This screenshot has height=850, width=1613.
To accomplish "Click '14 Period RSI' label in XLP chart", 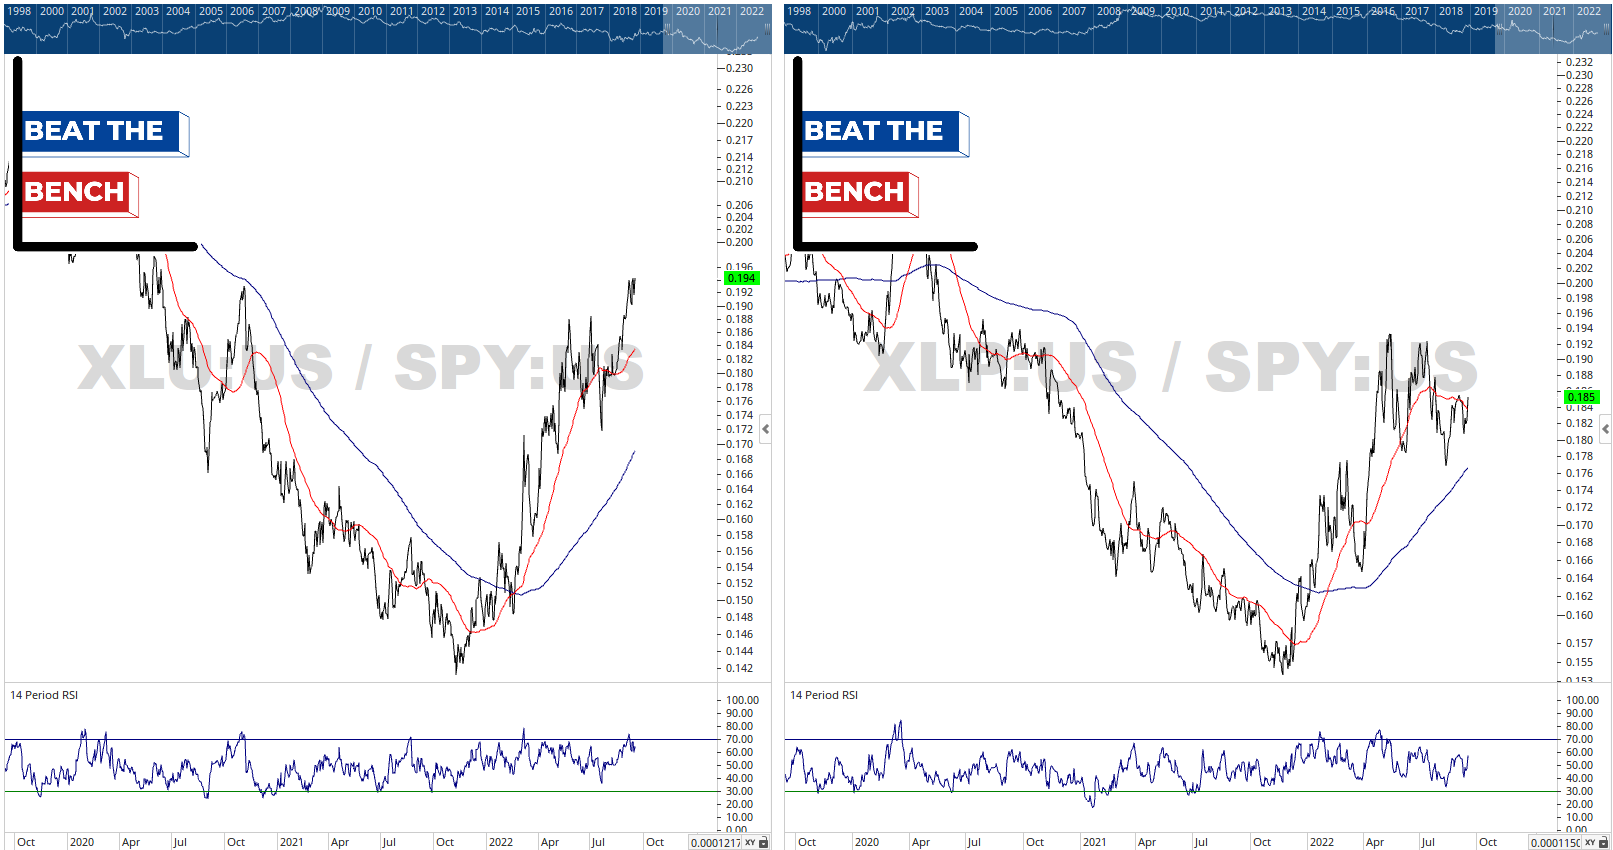I will (824, 695).
